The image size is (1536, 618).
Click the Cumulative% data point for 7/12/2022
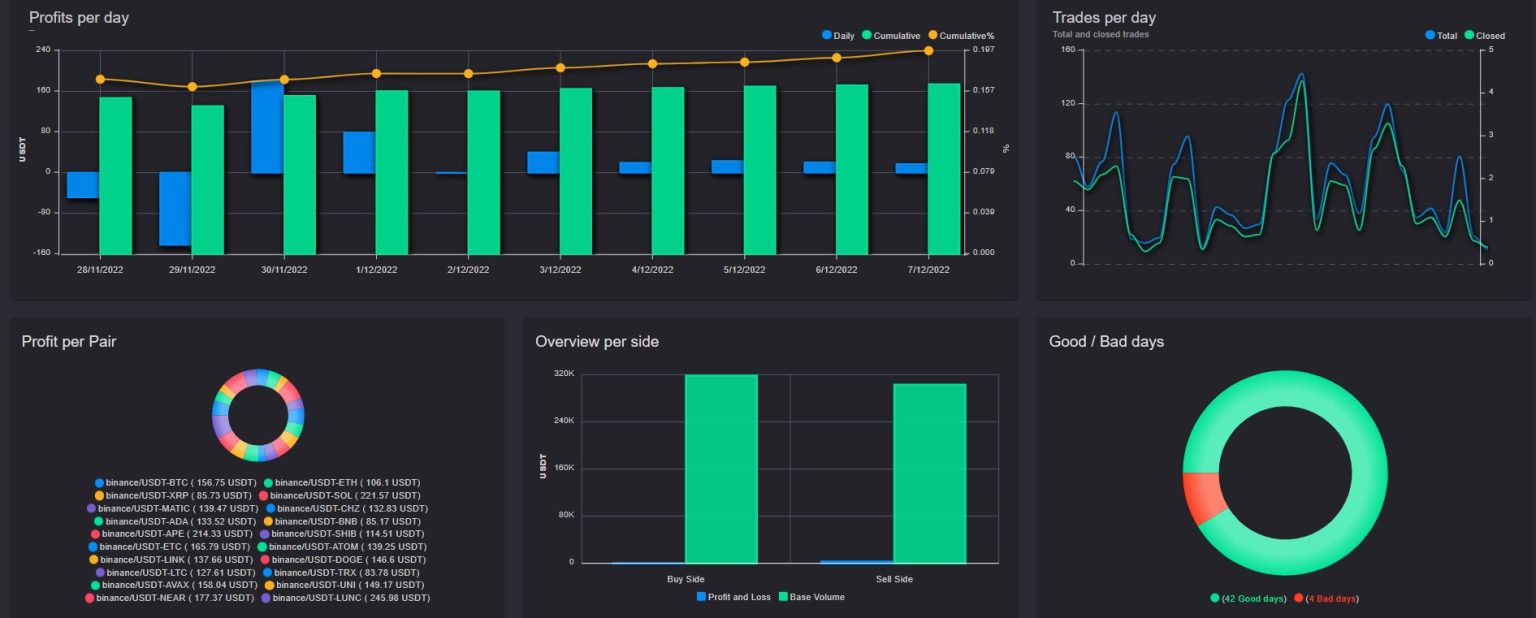click(x=928, y=51)
